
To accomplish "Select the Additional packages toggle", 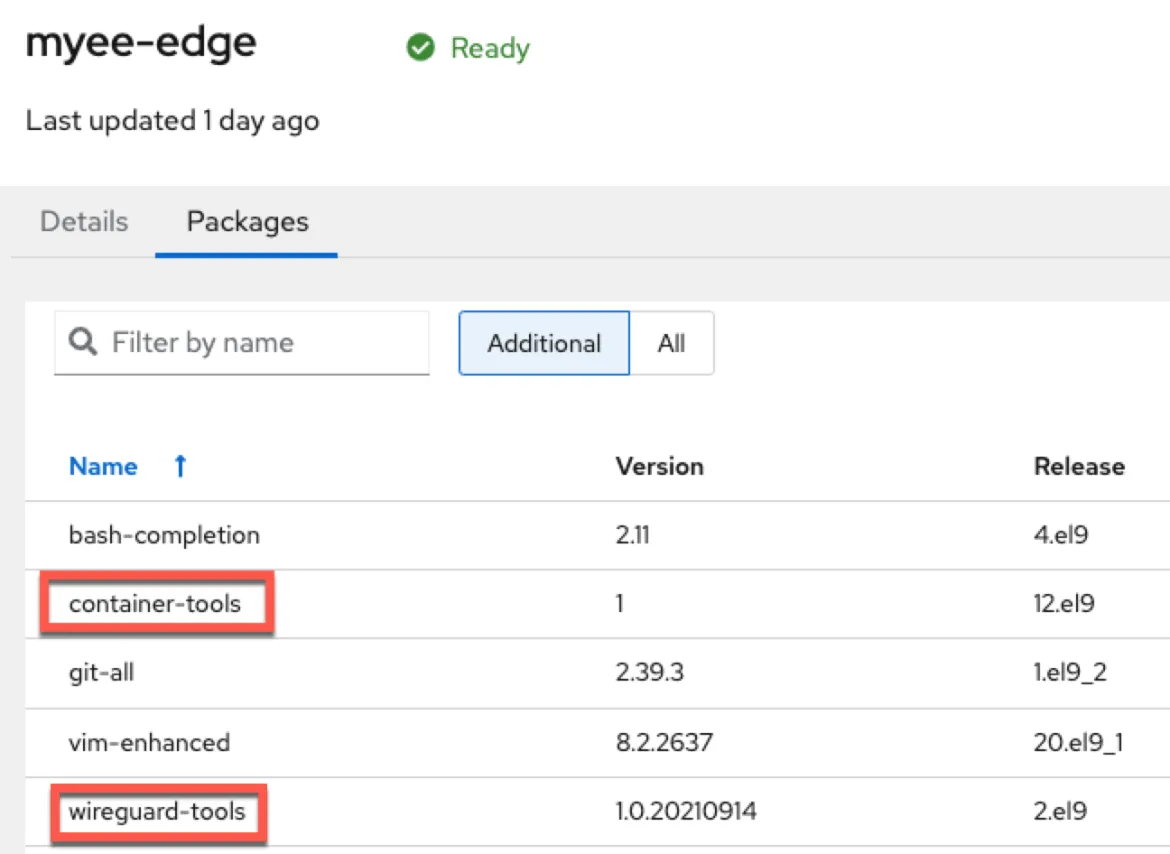I will pos(544,343).
